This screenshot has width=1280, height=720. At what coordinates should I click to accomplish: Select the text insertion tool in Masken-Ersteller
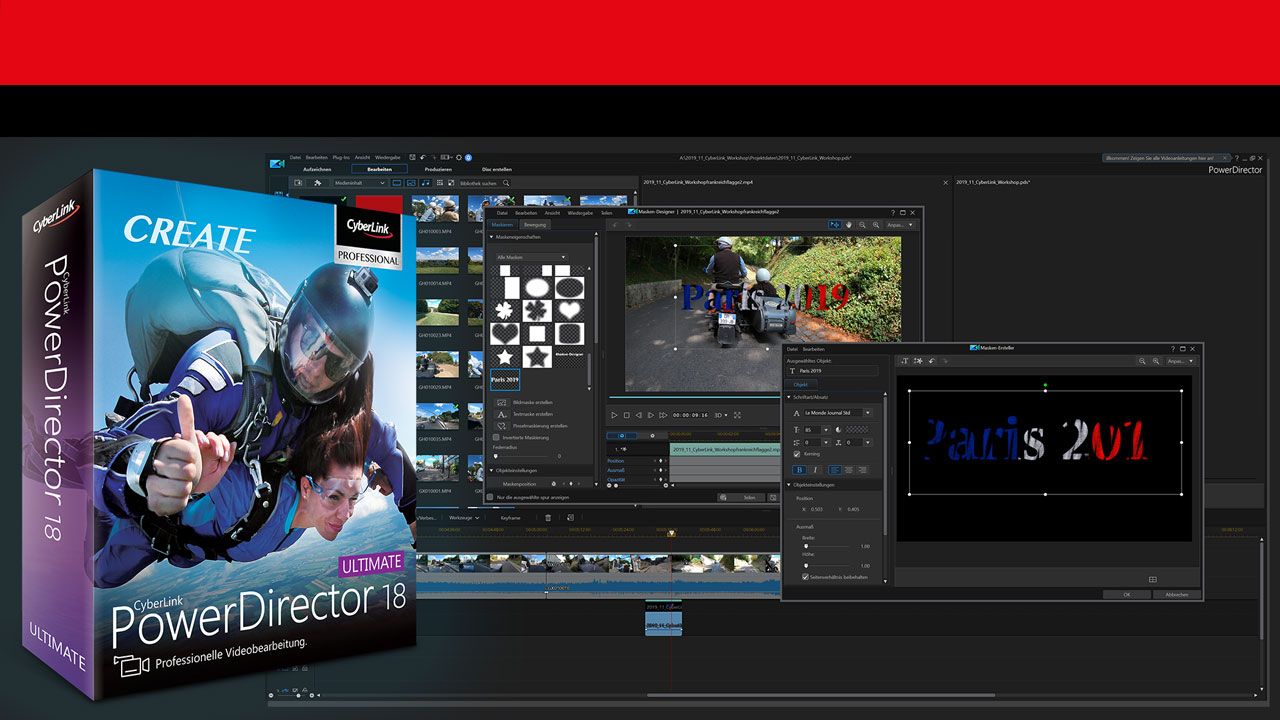point(905,361)
